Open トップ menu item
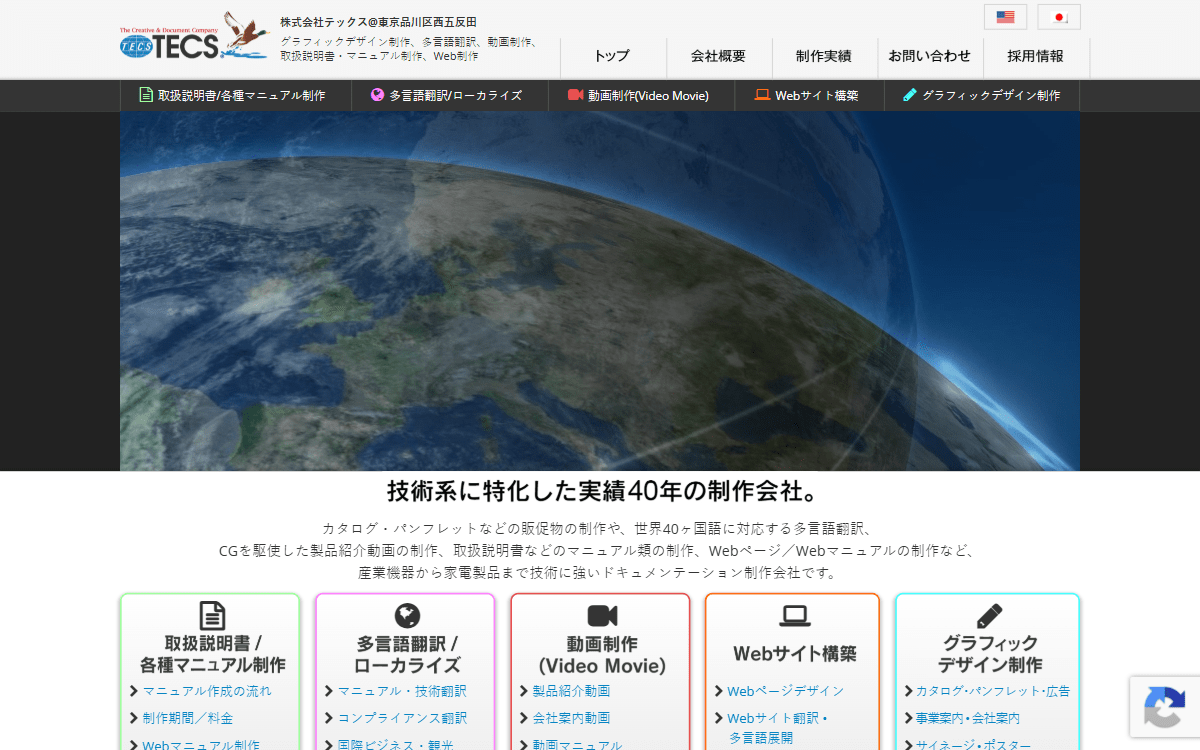The image size is (1200, 750). (x=612, y=57)
